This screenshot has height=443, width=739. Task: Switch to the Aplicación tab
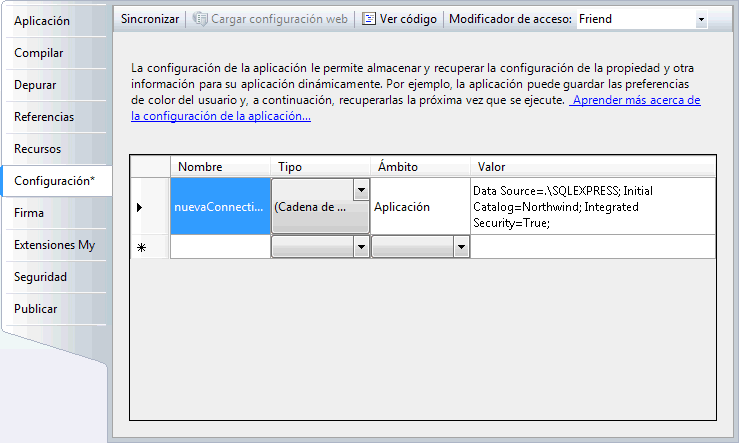[42, 20]
